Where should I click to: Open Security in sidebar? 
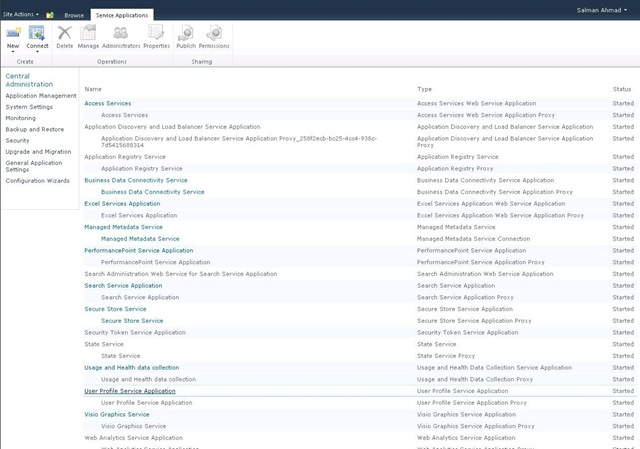tap(17, 140)
